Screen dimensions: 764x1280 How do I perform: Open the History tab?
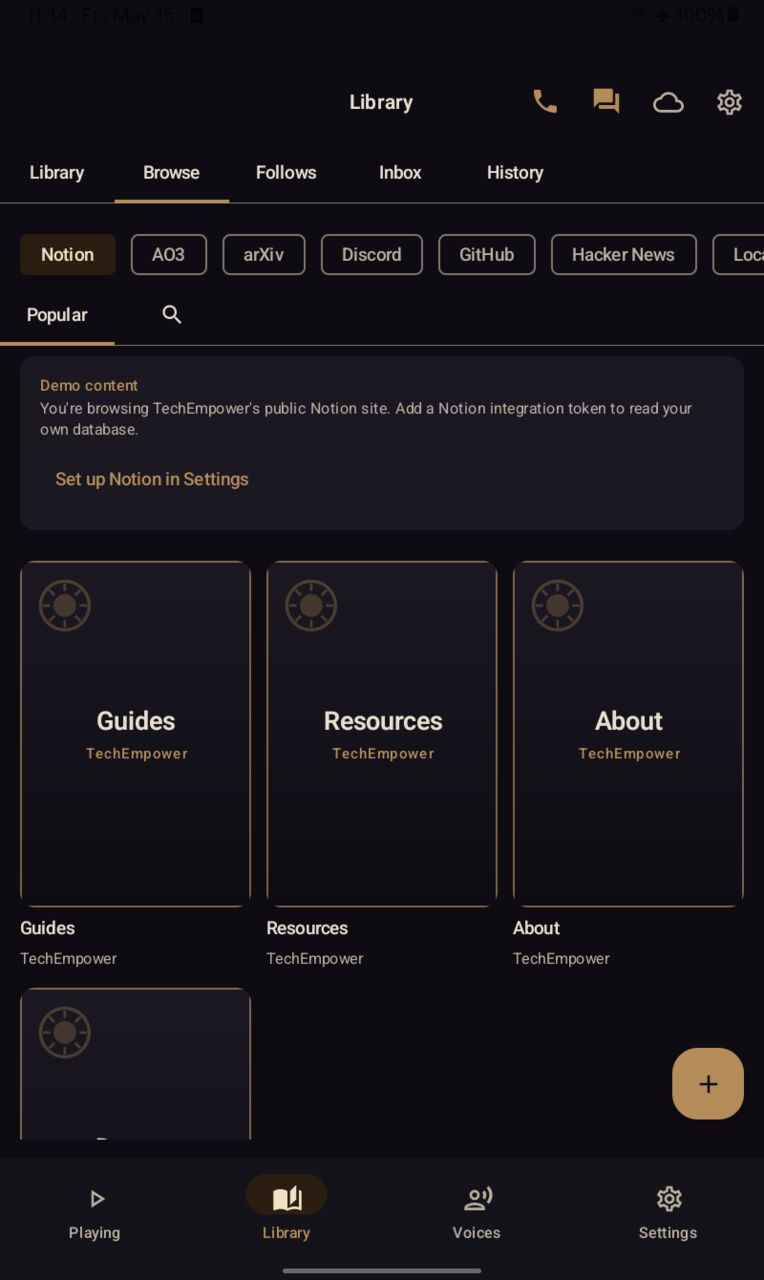click(x=515, y=173)
